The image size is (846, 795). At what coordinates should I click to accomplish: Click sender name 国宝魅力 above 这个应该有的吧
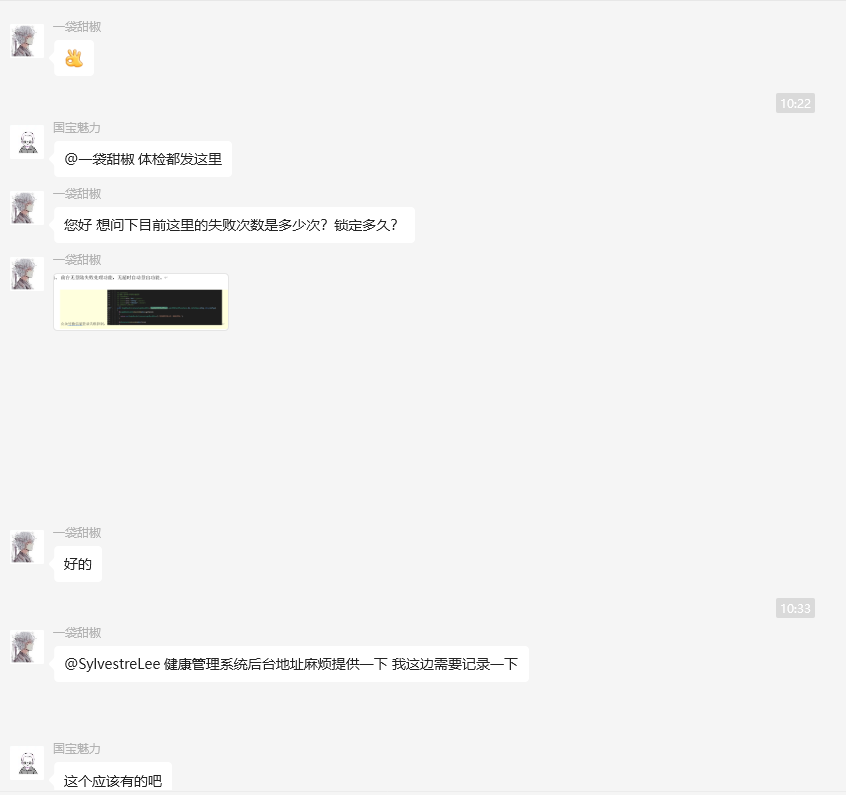coord(77,749)
